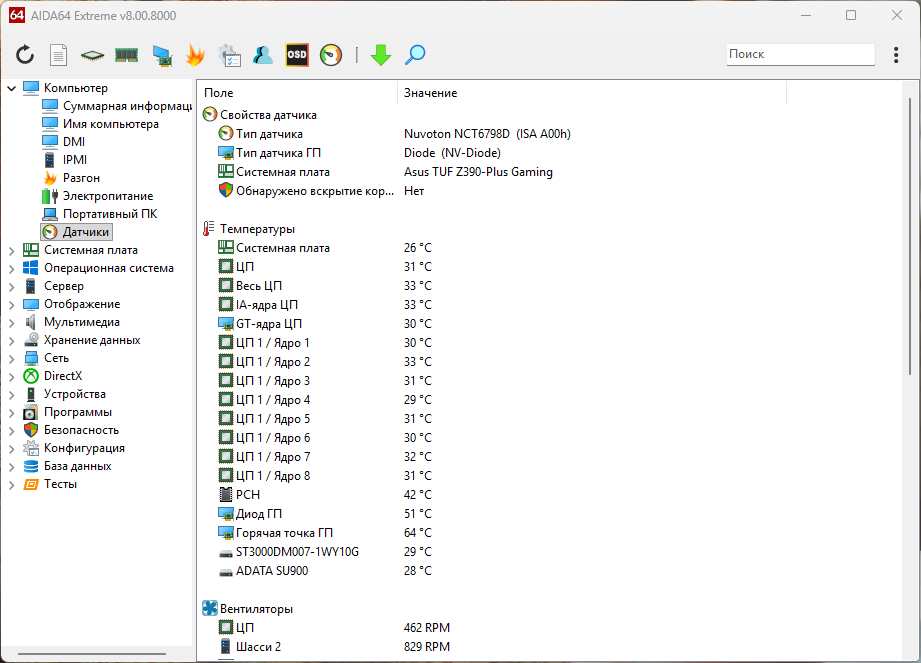Image resolution: width=921 pixels, height=663 pixels.
Task: Select Портативный ПК tree item
Action: (x=100, y=214)
